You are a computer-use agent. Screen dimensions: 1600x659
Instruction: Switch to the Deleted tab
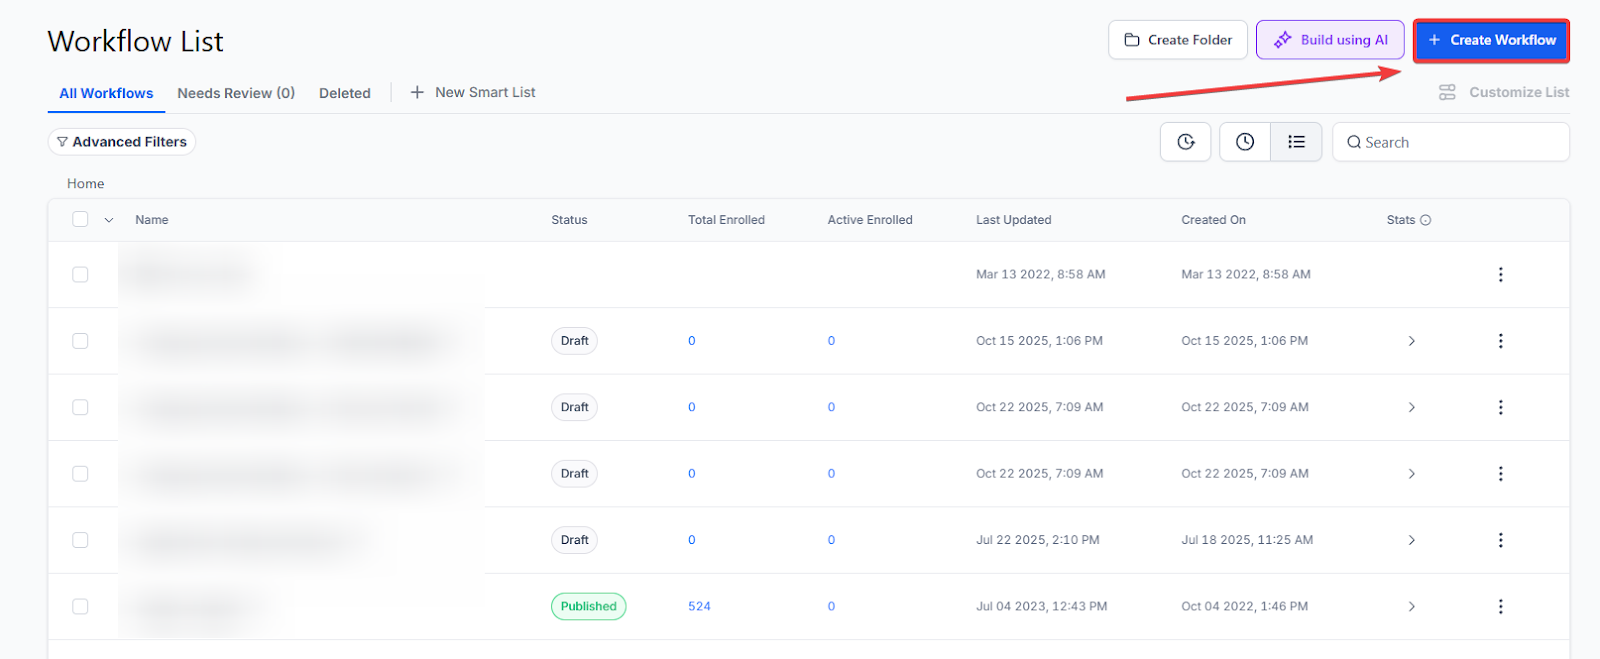[x=344, y=93]
